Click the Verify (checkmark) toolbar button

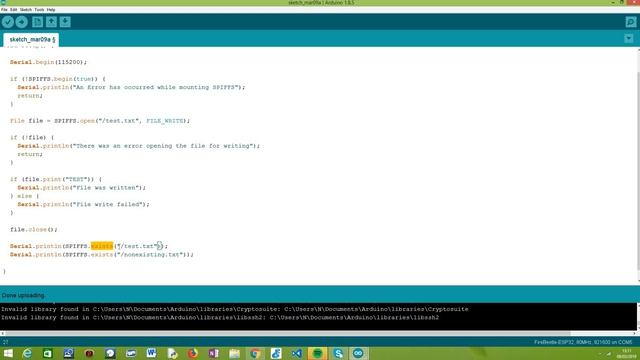tap(8, 22)
